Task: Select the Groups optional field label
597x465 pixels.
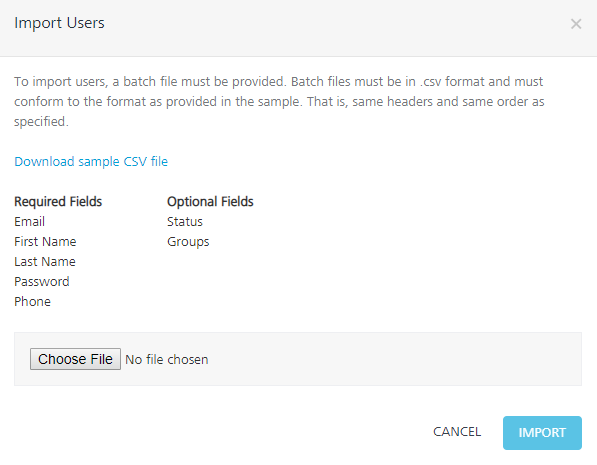Action: [188, 242]
